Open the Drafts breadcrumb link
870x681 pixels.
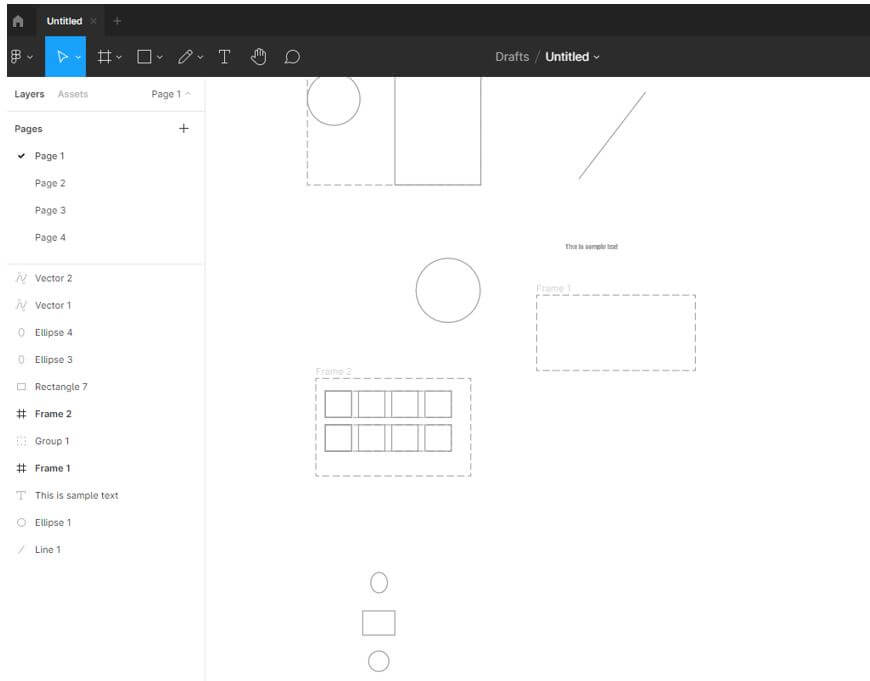[x=512, y=57]
